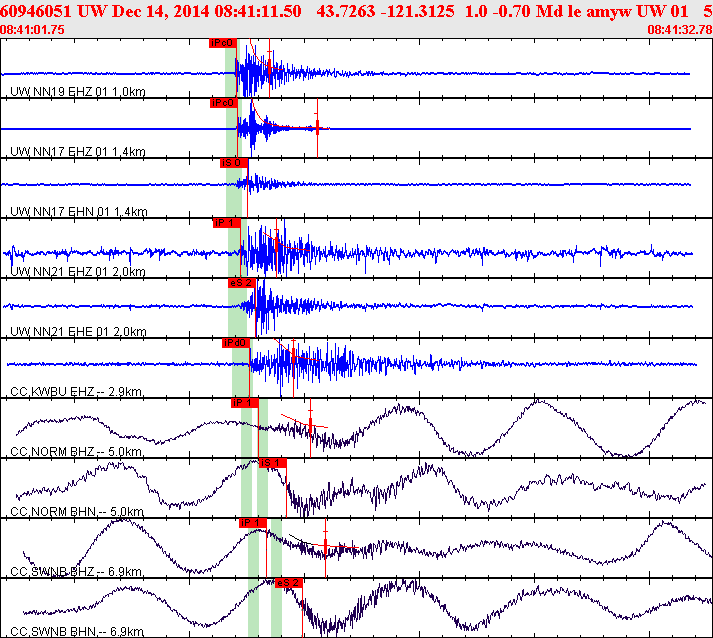Select the iS 0 pick flag on NN17 EHN
Viewport: 713px width, 638px height.
pyautogui.click(x=234, y=163)
